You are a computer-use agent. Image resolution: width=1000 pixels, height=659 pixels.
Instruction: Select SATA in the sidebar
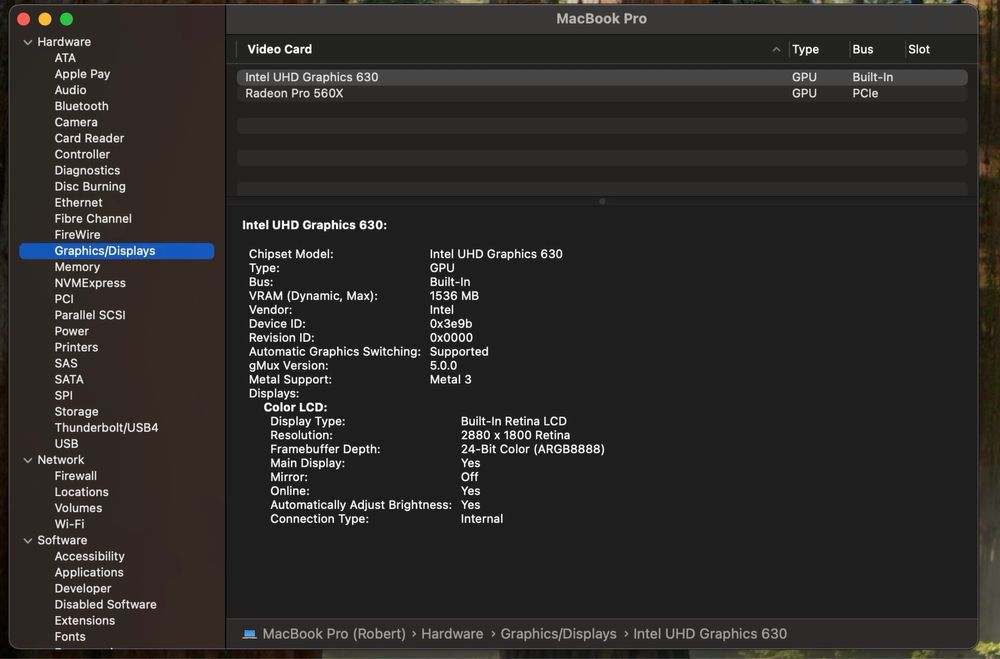coord(69,379)
